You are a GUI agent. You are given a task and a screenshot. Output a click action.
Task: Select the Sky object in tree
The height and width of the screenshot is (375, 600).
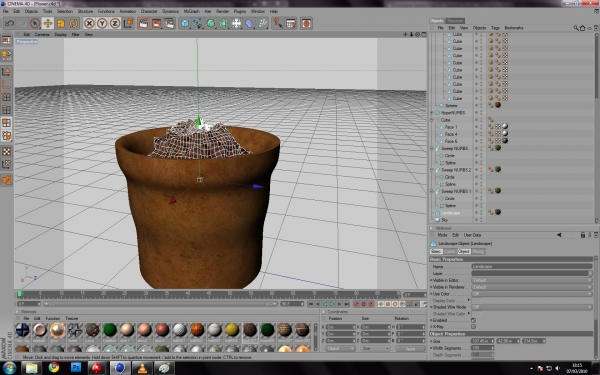[x=444, y=220]
